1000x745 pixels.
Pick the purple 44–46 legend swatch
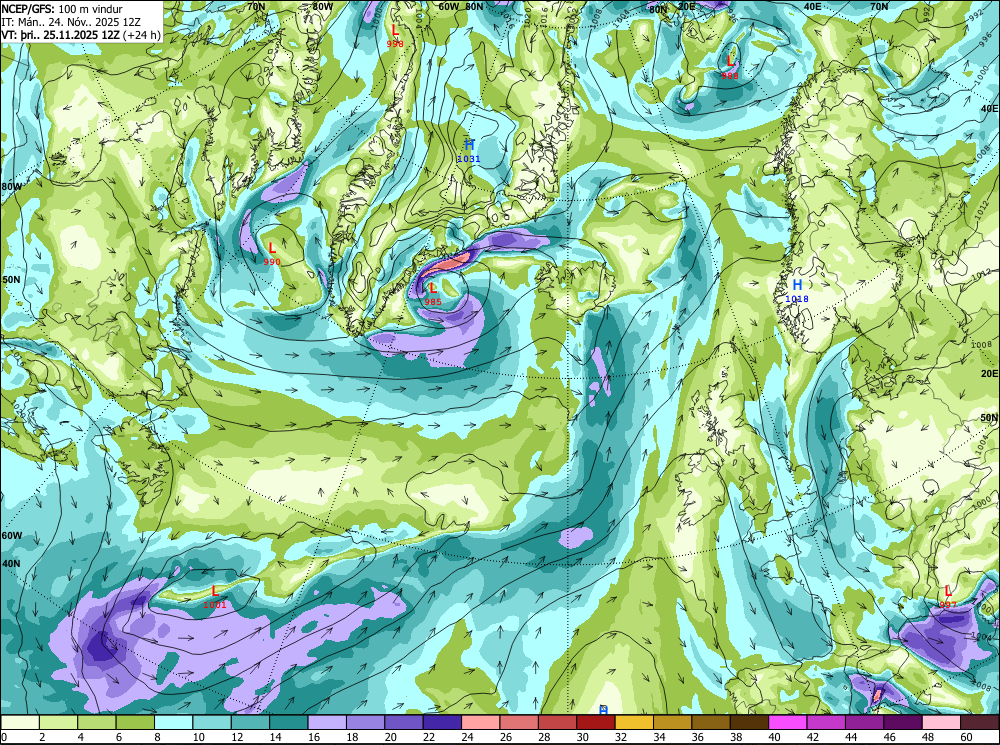(864, 722)
